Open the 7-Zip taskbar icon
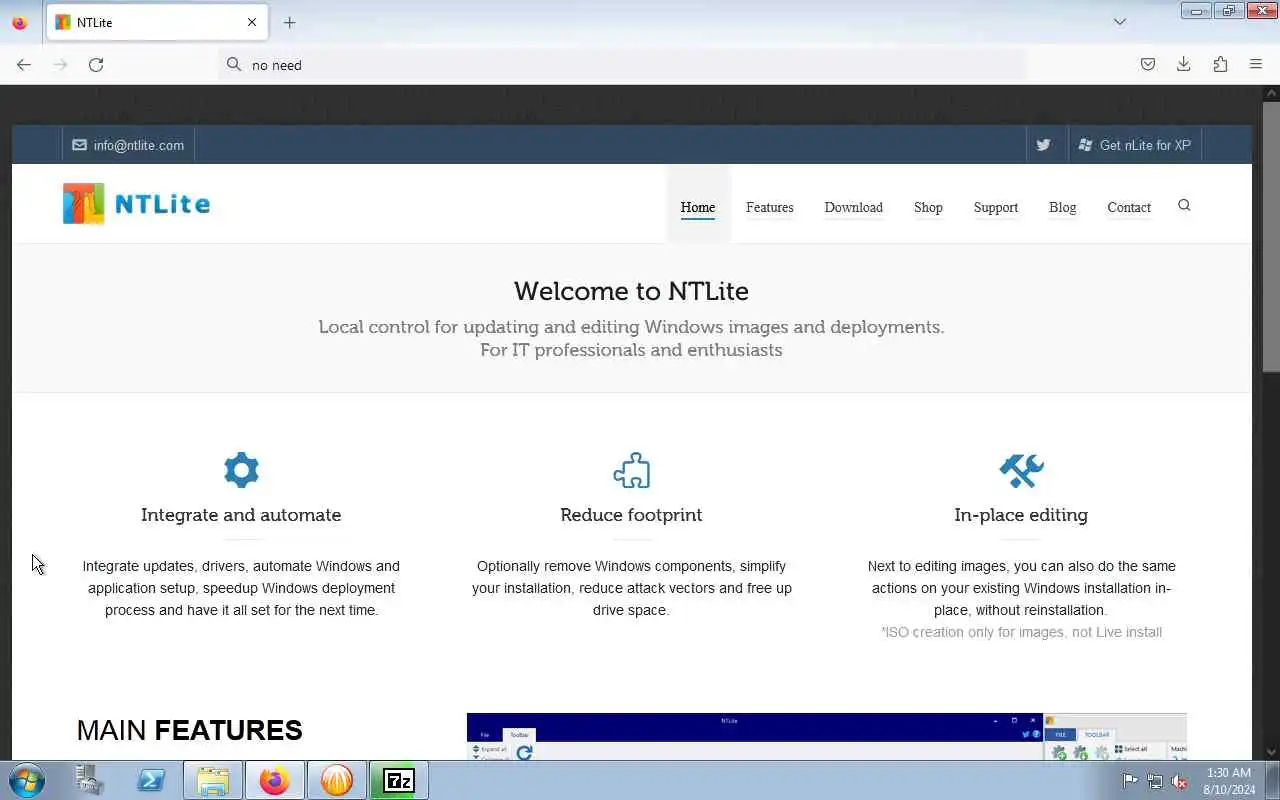The image size is (1280, 800). click(399, 780)
